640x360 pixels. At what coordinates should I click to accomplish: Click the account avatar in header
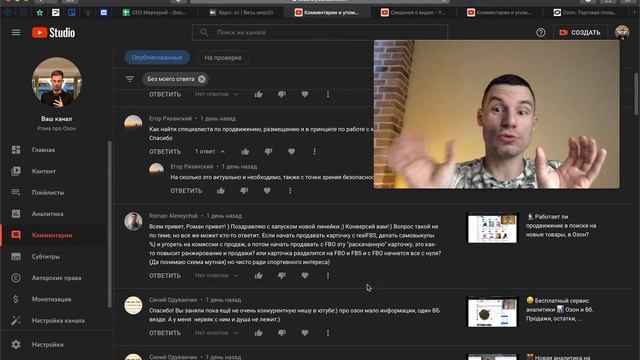pos(622,32)
